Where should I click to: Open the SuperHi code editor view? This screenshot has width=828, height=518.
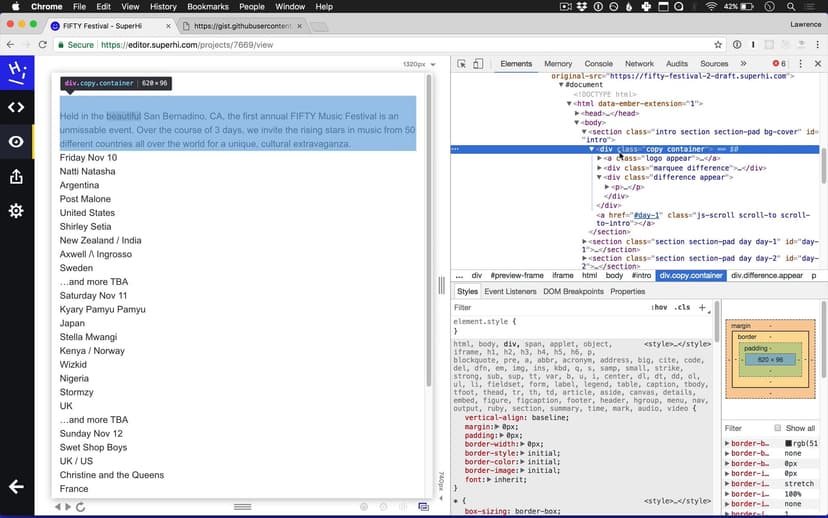tap(16, 107)
